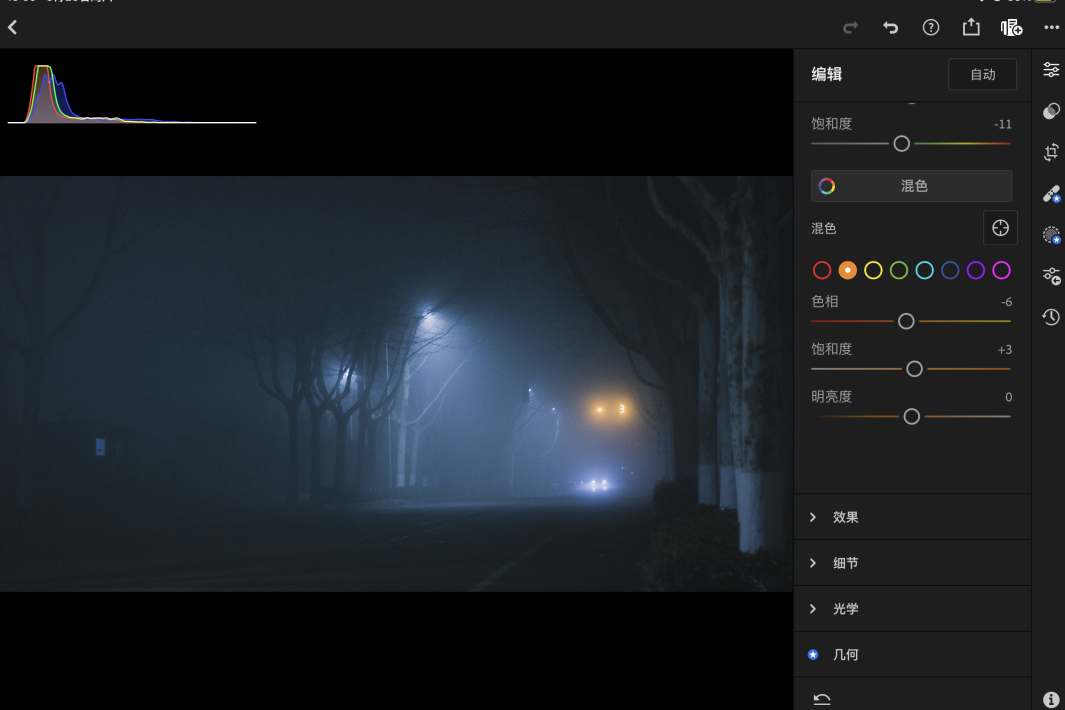This screenshot has width=1065, height=710.
Task: Click the blue star badge beside 几何
Action: 813,654
